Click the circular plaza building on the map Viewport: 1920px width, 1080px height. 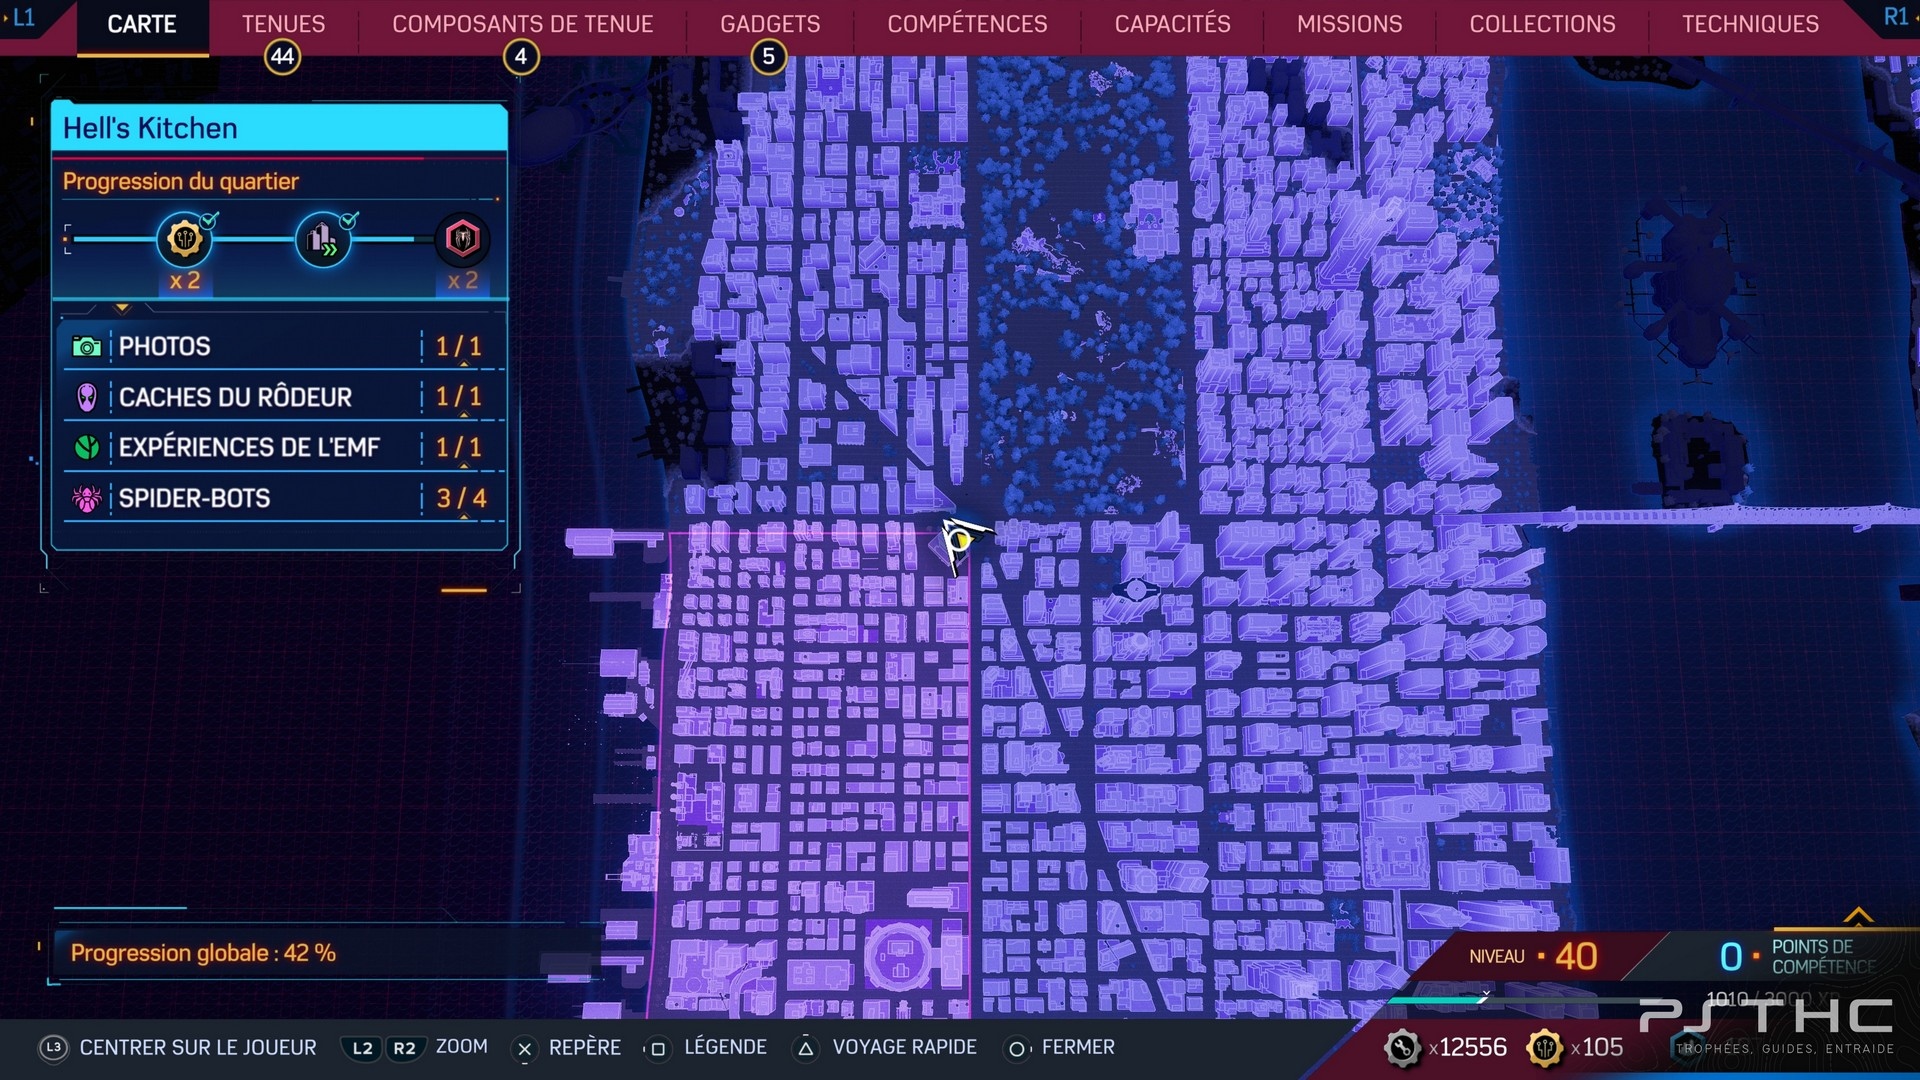pos(898,955)
